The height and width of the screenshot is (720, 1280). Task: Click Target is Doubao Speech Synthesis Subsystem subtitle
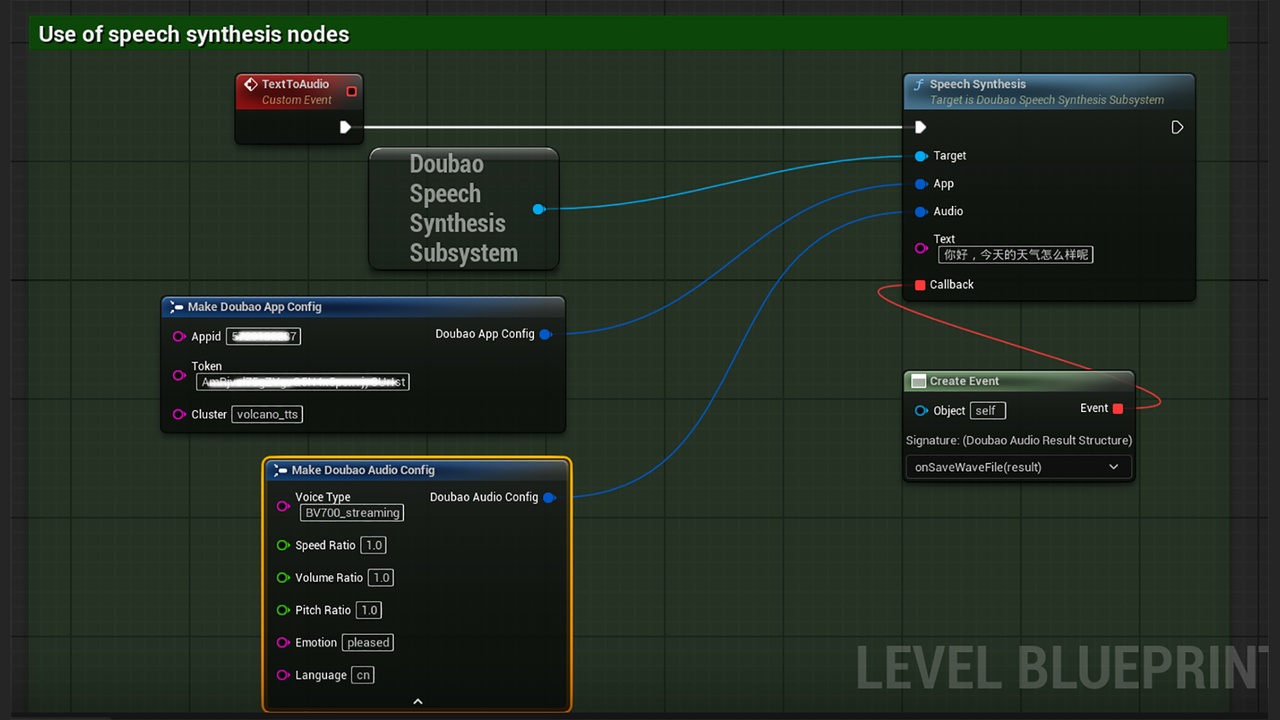(1047, 100)
